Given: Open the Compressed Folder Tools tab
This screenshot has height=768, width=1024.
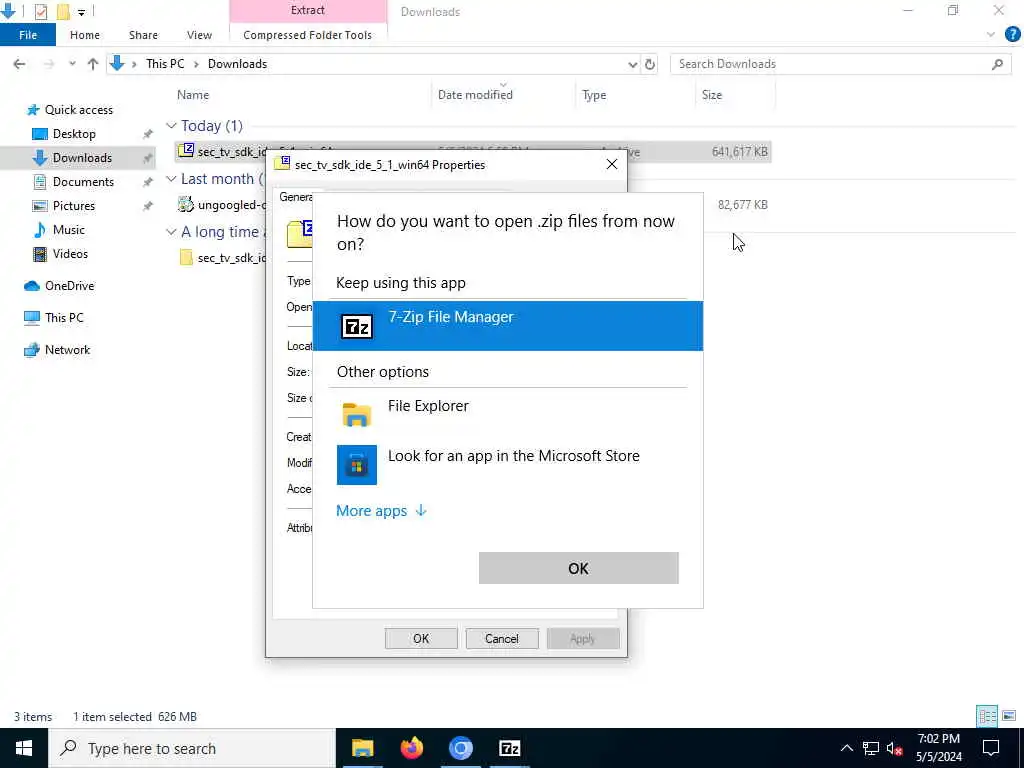Looking at the screenshot, I should pos(308,35).
